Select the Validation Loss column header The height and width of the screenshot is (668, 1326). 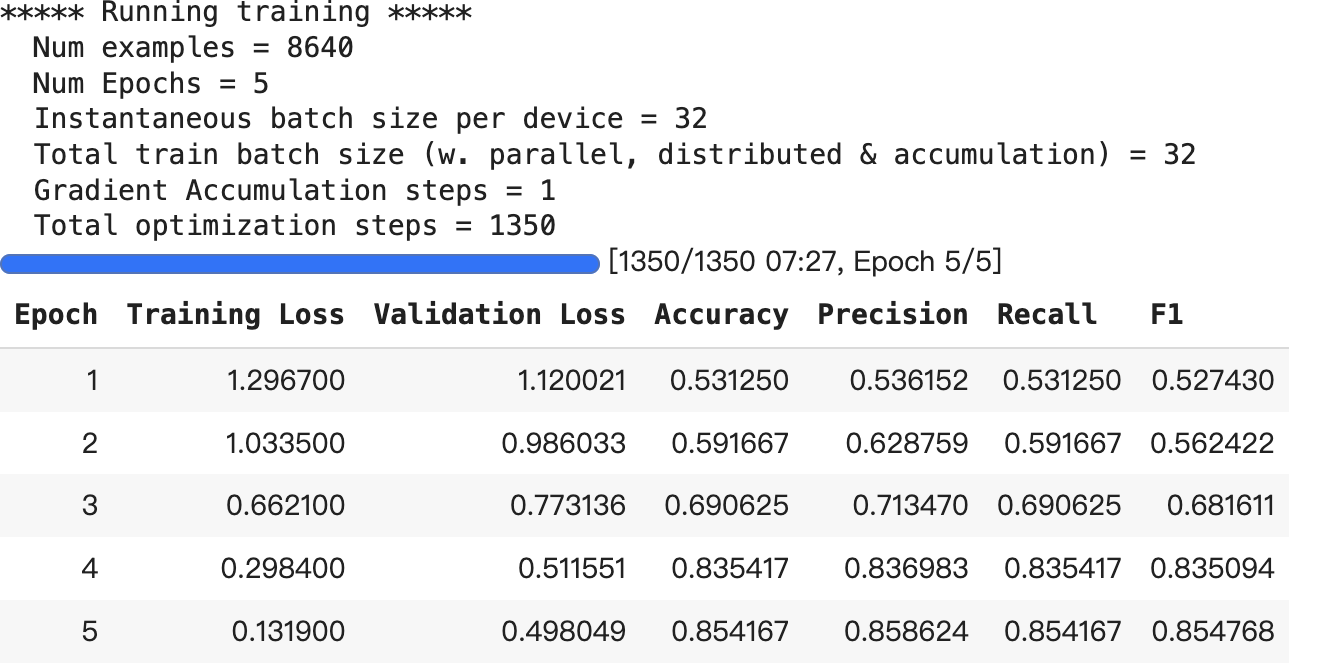pyautogui.click(x=499, y=315)
